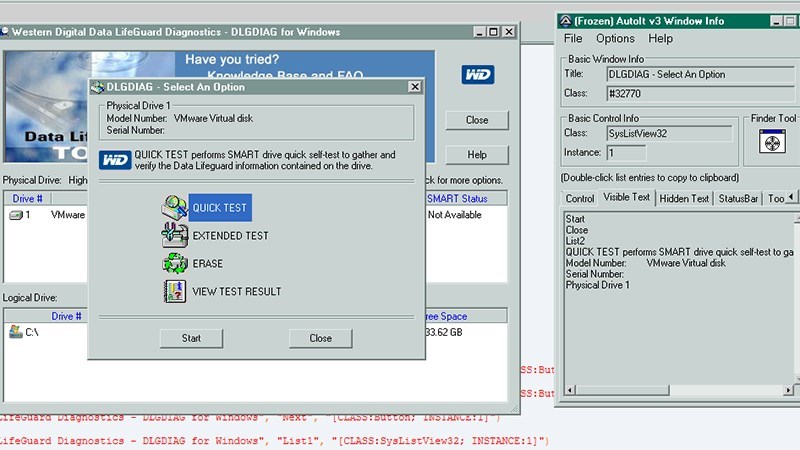This screenshot has height=450, width=800.
Task: Select the QUICK TEST magnifier icon
Action: click(x=174, y=208)
